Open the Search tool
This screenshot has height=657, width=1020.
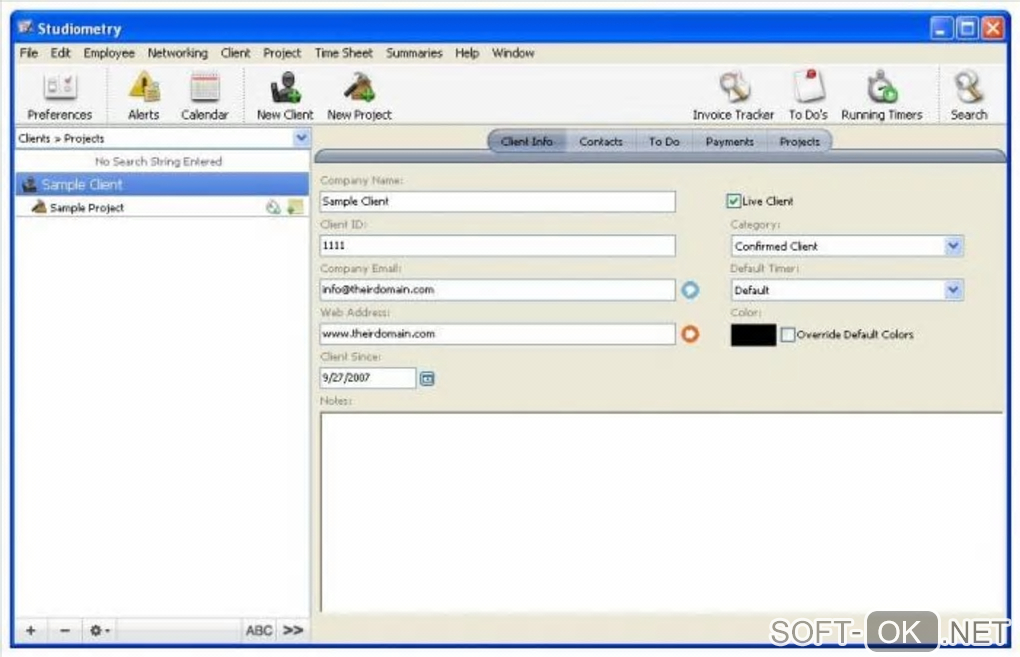[x=969, y=96]
